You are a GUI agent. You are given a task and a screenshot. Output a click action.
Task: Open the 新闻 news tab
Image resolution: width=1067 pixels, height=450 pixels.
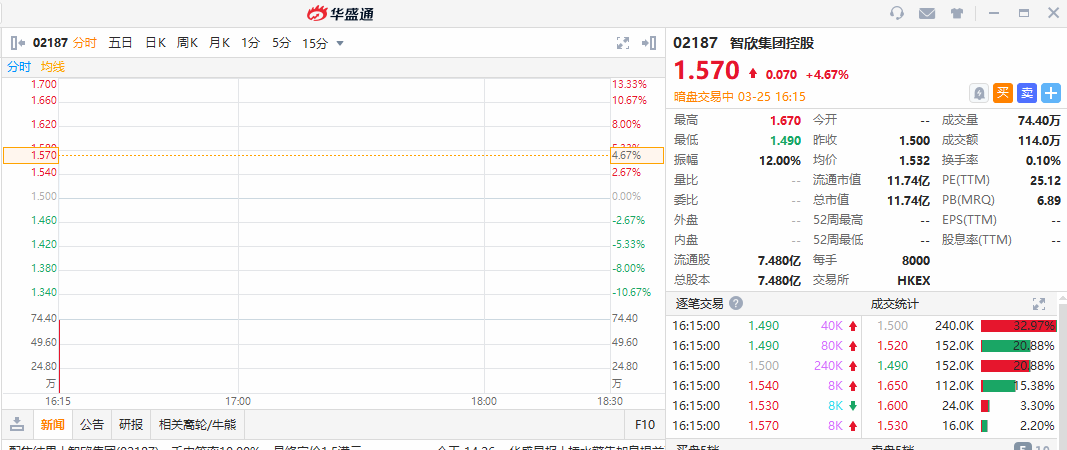click(x=52, y=425)
